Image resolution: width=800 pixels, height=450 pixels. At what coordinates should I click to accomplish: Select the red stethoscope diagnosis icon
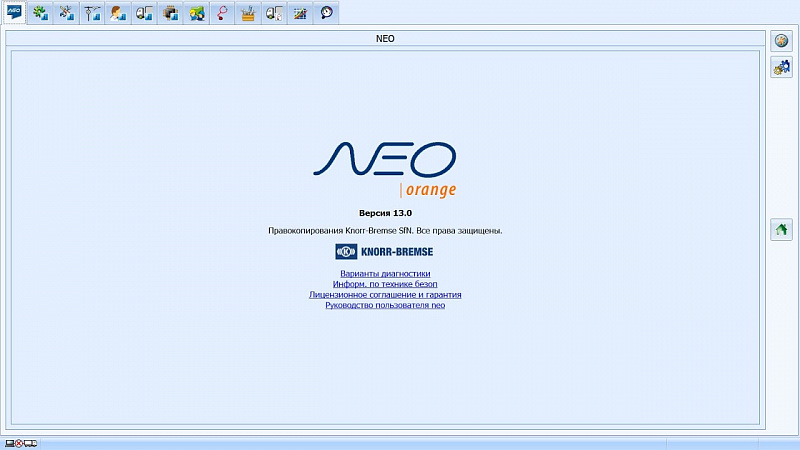(222, 12)
